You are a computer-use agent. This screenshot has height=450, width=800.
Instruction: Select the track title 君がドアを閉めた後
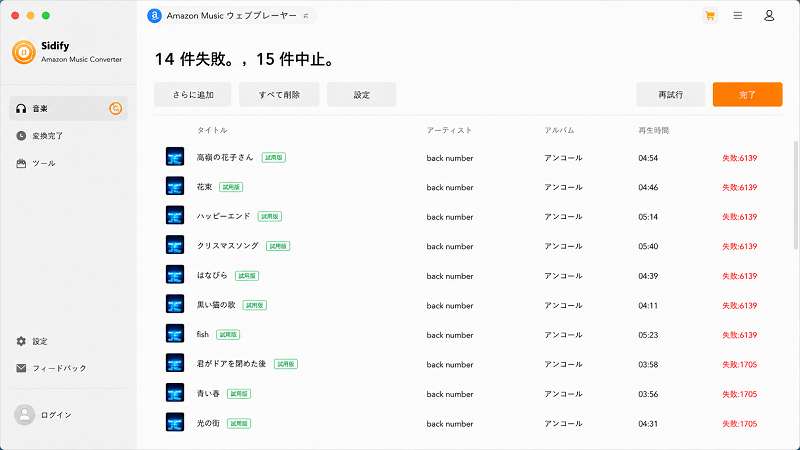point(232,364)
